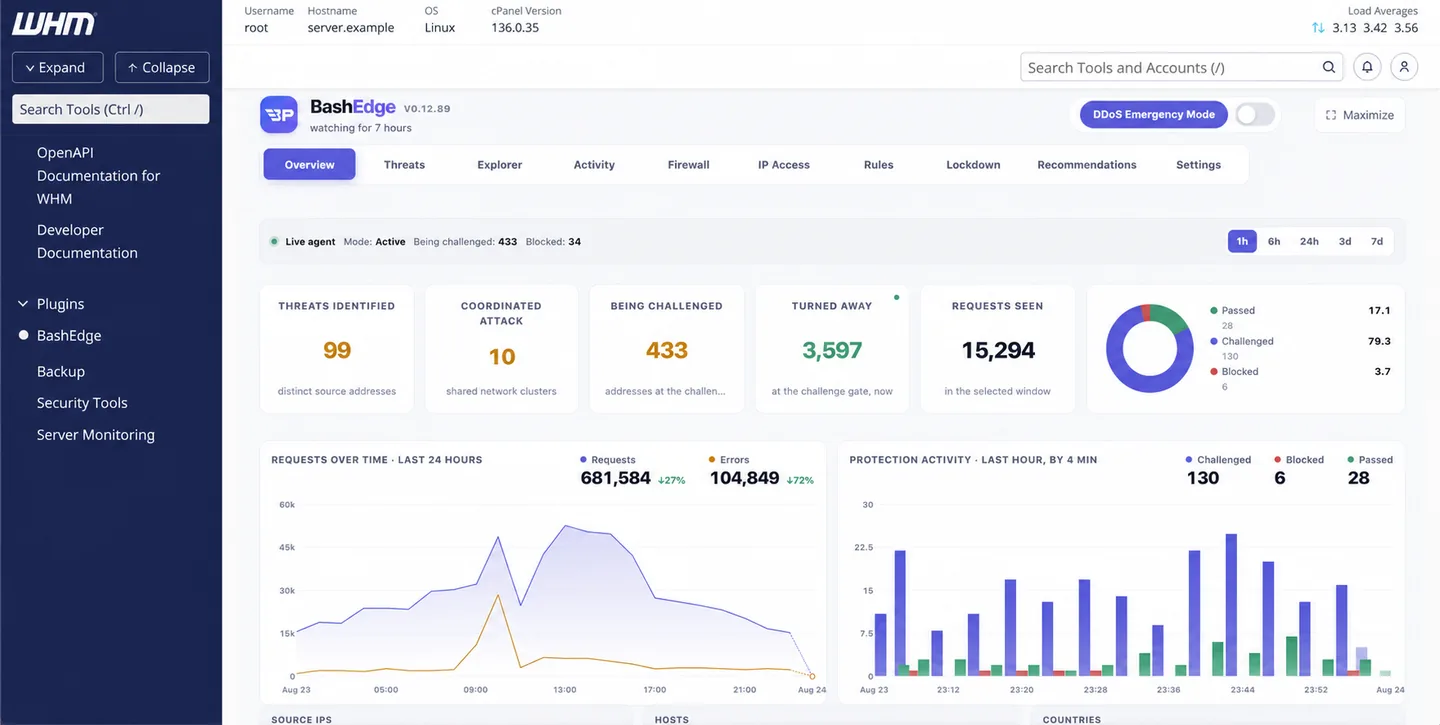Open the Coordinated Attack card
Image resolution: width=1440 pixels, height=725 pixels.
point(501,349)
